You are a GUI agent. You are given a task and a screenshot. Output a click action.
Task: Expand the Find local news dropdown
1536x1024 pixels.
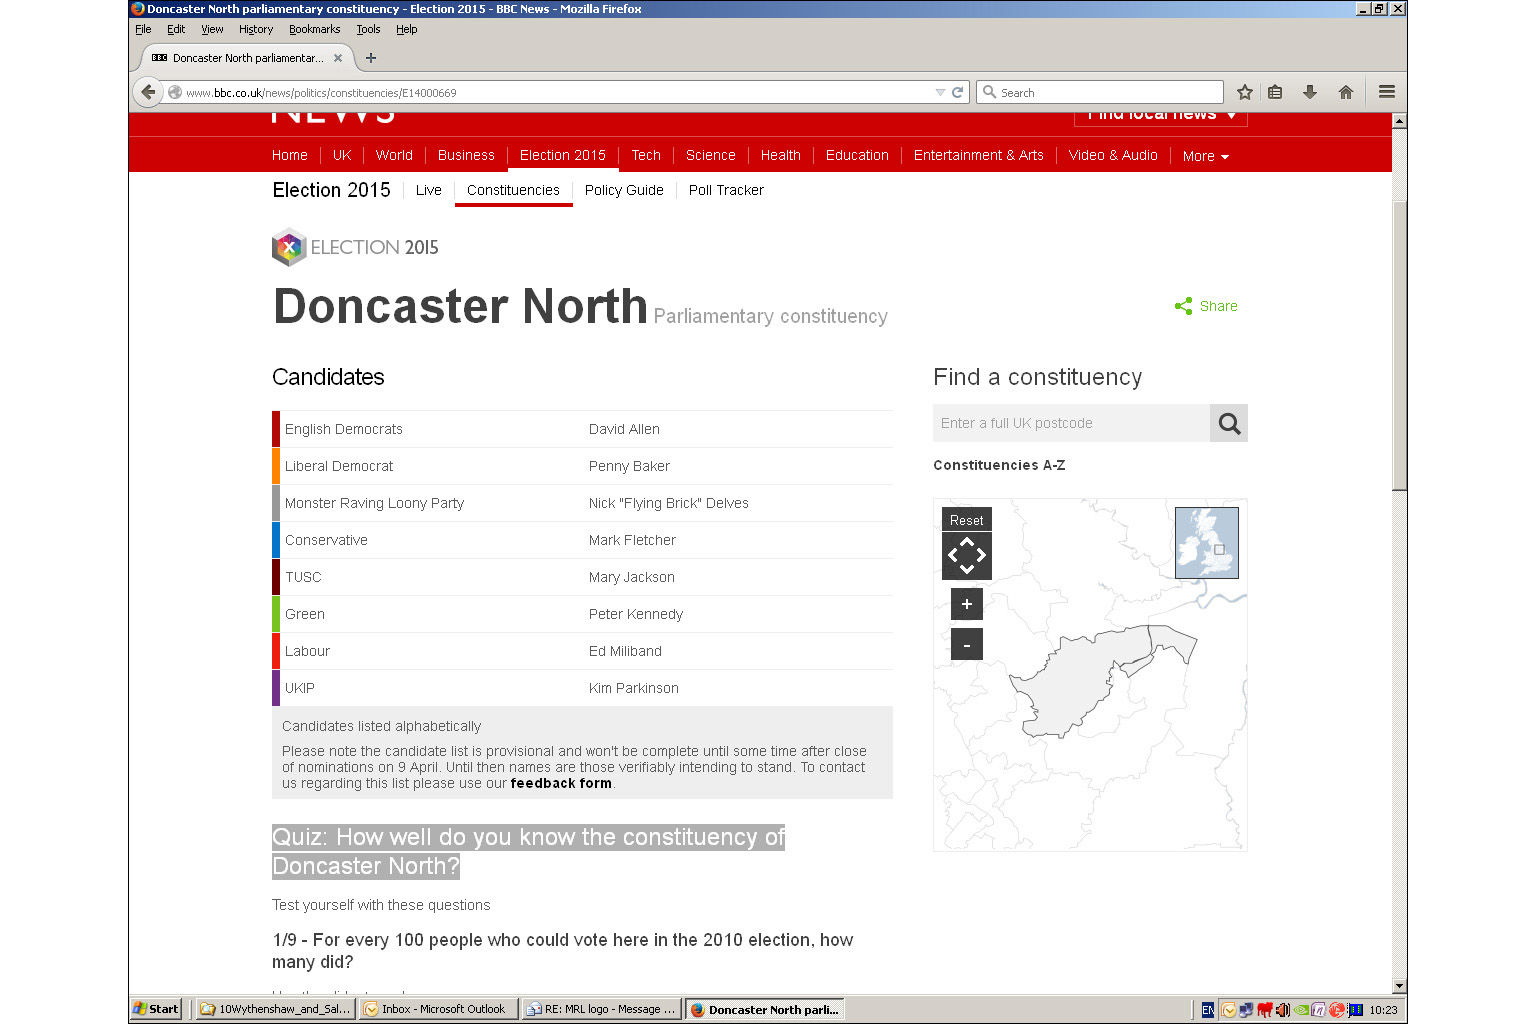[1160, 116]
